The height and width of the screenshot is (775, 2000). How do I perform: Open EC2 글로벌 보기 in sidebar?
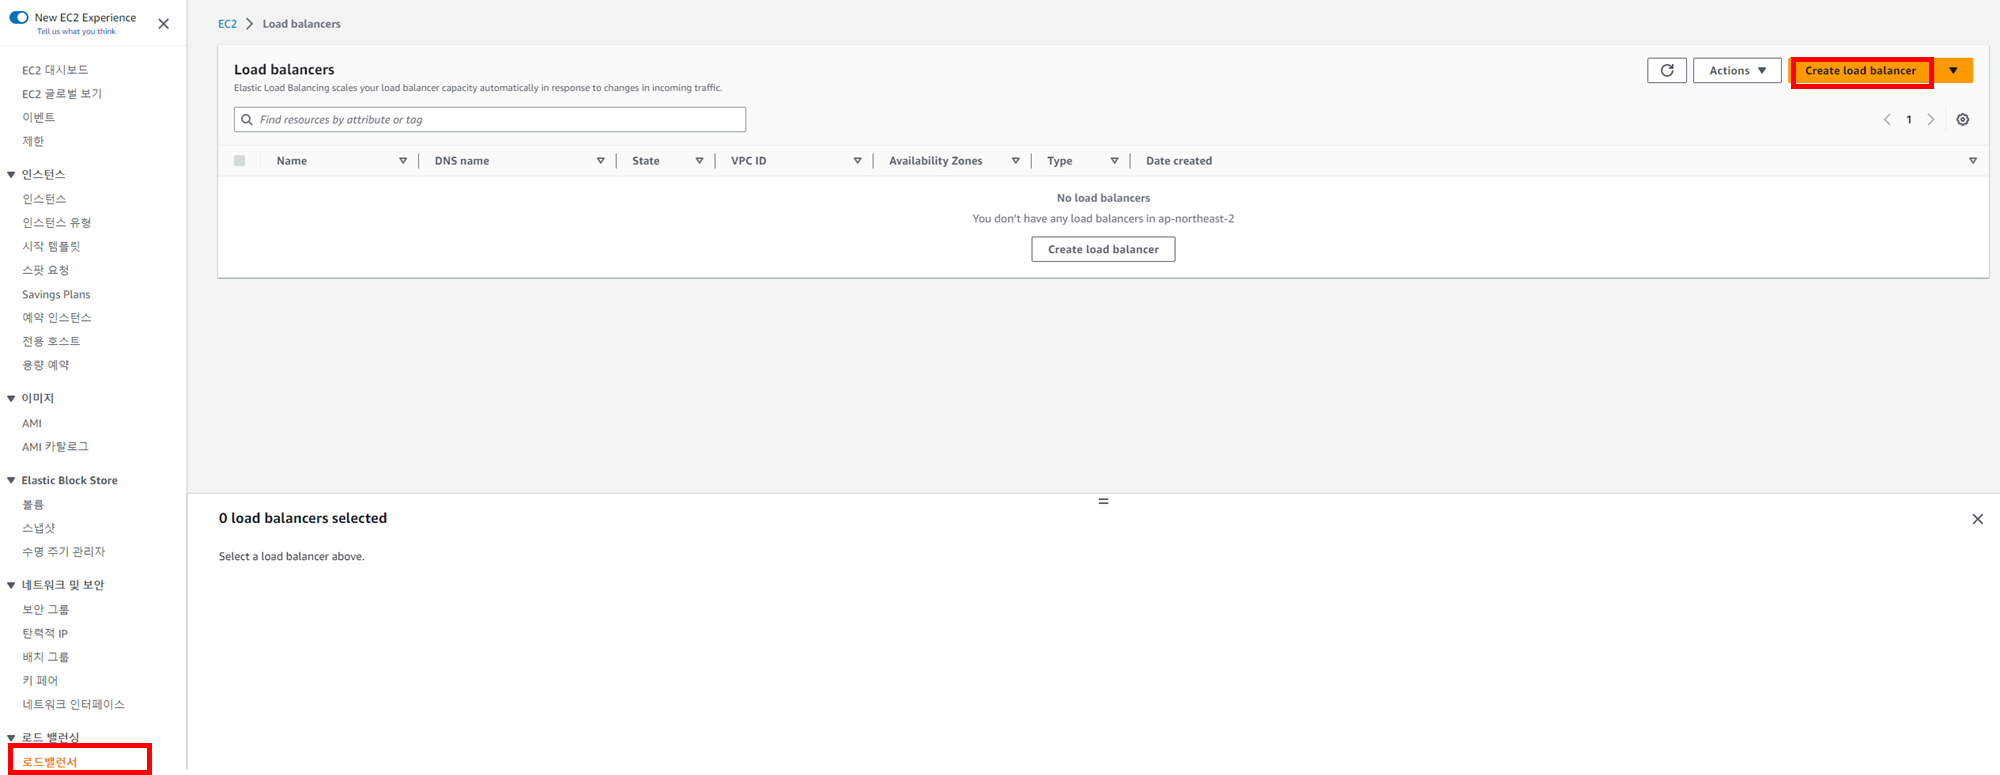(x=62, y=94)
